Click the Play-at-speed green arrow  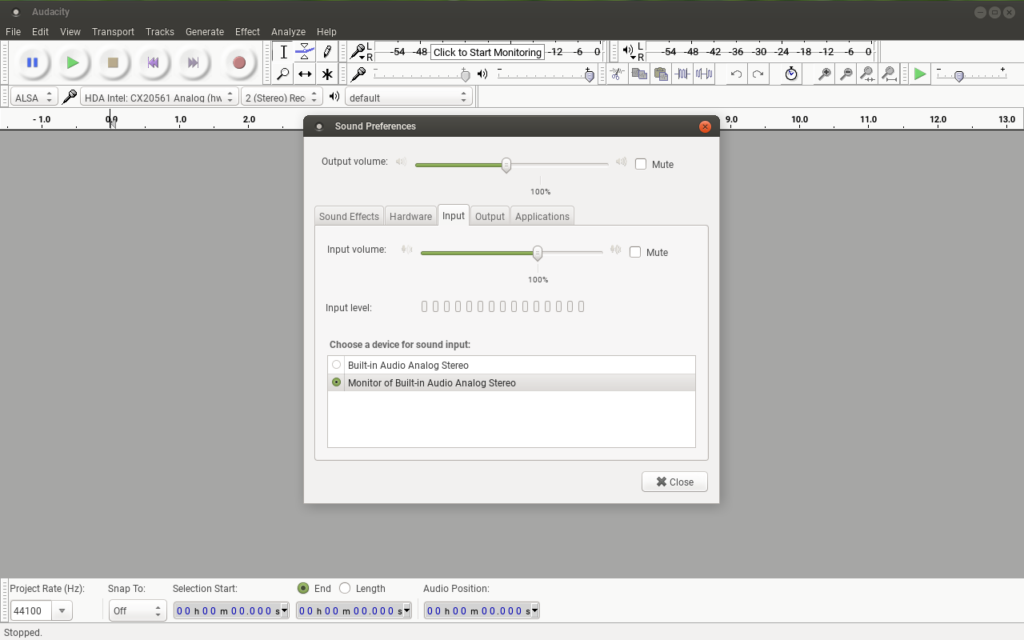coord(920,74)
